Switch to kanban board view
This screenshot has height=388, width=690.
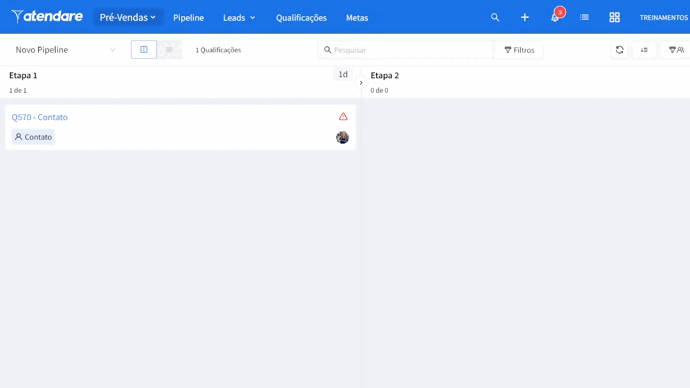point(144,49)
